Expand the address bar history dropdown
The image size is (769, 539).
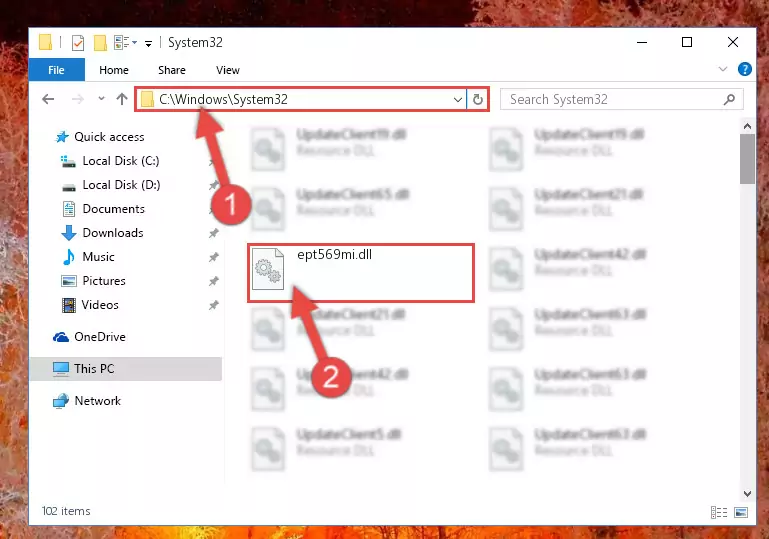[x=458, y=100]
